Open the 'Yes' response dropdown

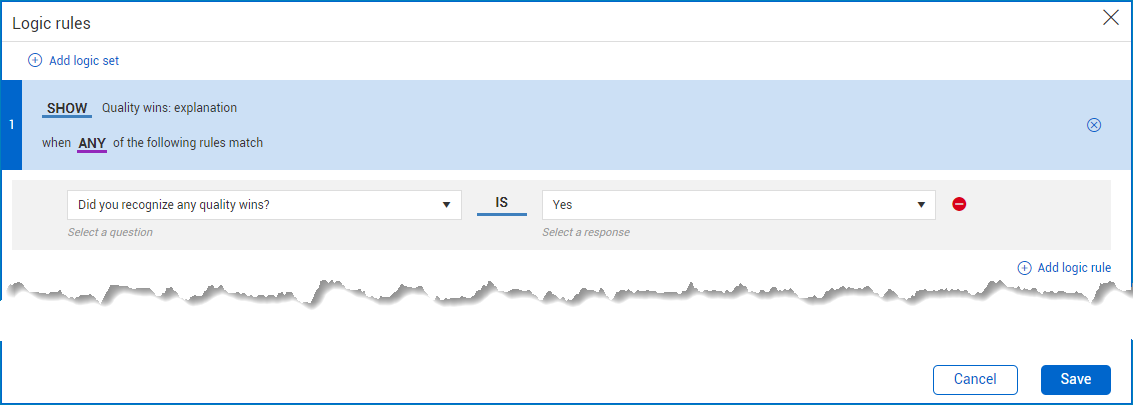(730, 205)
